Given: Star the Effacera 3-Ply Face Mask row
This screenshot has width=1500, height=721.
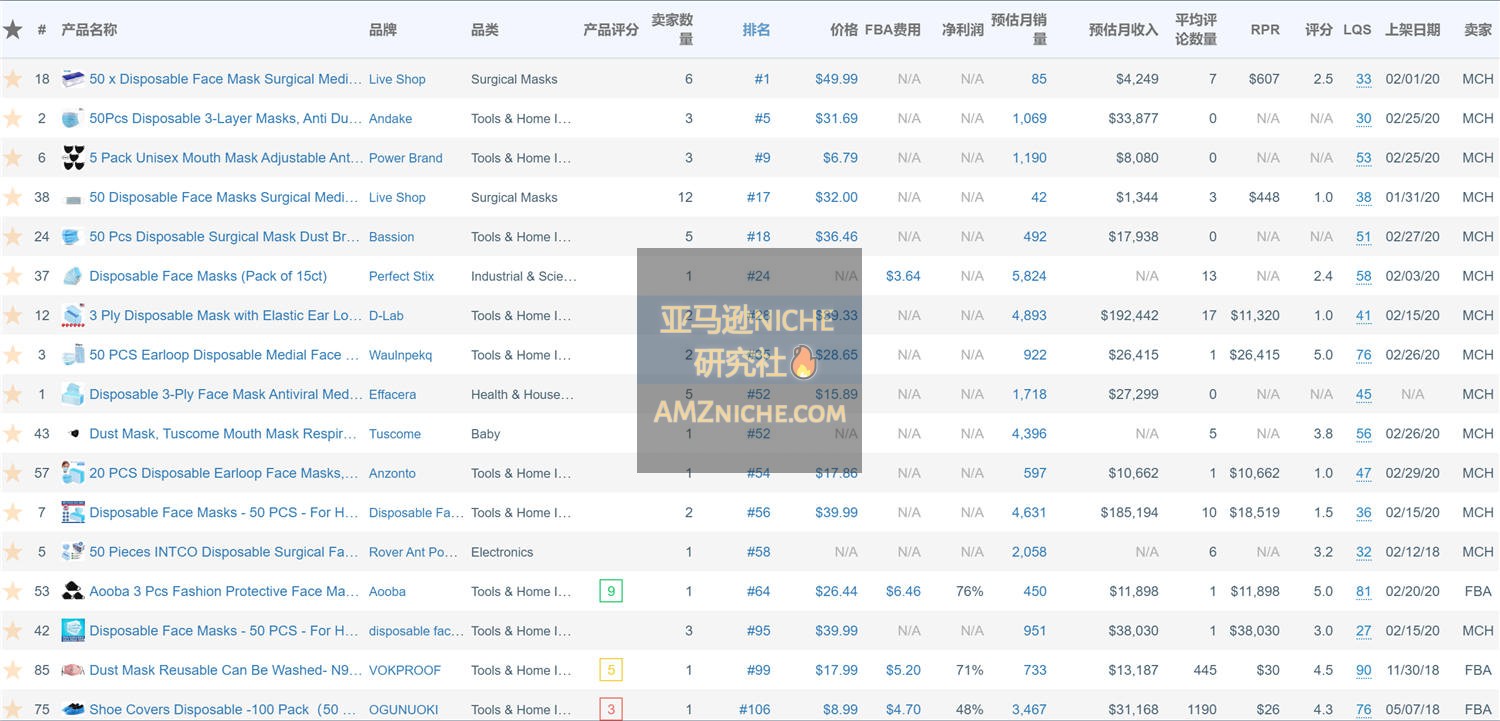Looking at the screenshot, I should (x=12, y=394).
